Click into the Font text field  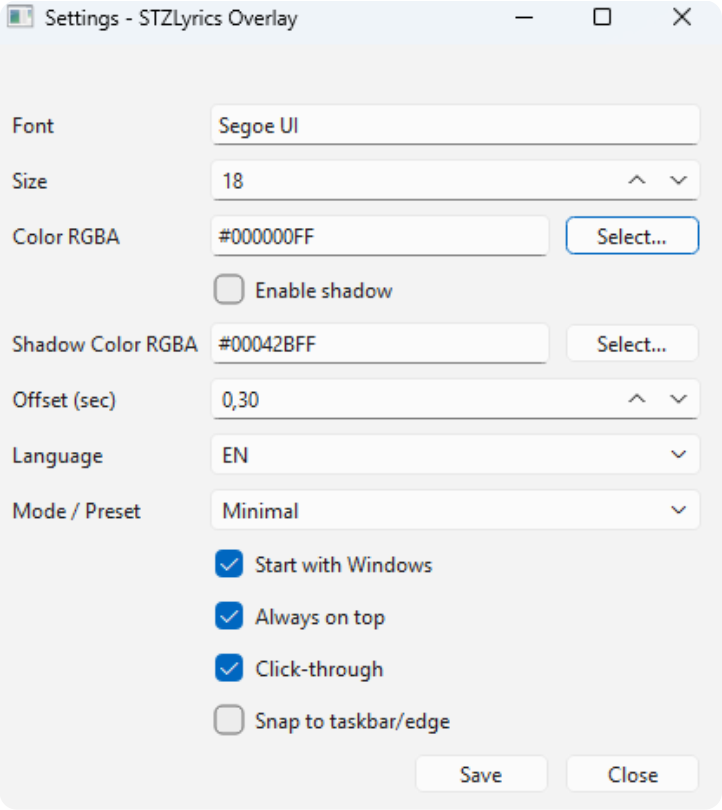tap(455, 126)
